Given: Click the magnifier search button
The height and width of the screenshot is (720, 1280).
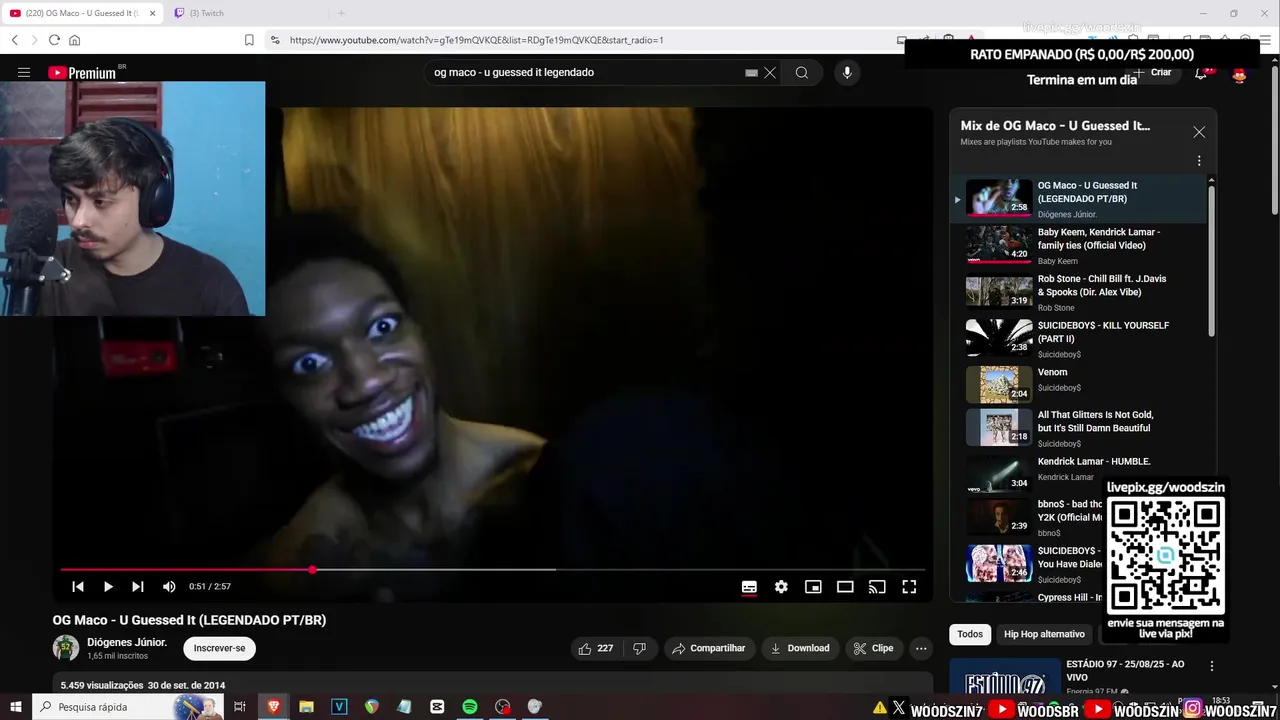Looking at the screenshot, I should (x=802, y=73).
